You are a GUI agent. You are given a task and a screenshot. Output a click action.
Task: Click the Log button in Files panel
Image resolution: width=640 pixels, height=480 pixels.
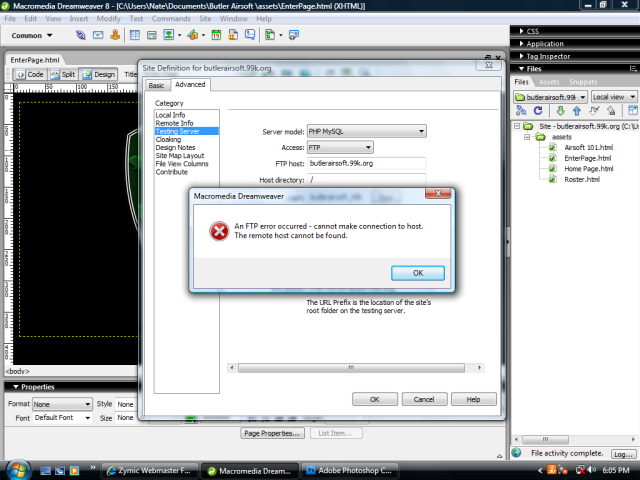point(623,454)
